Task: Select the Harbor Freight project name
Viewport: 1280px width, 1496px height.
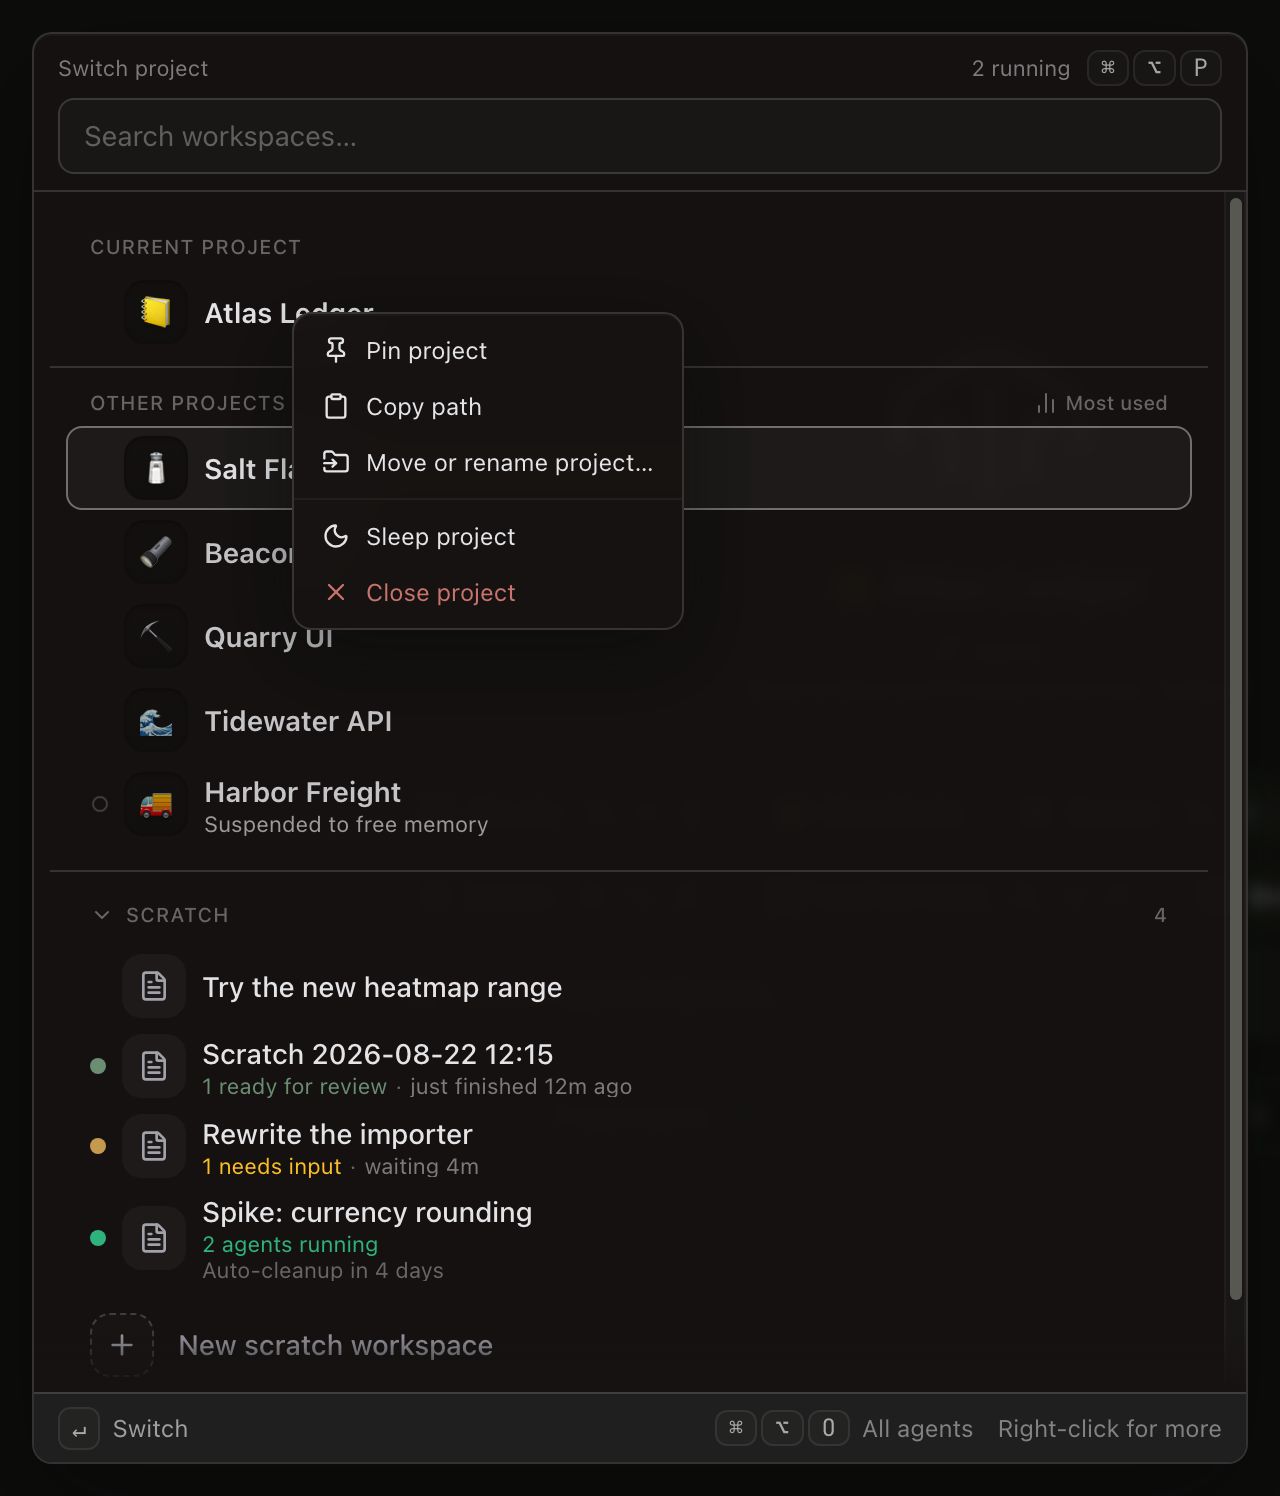Action: pos(302,792)
